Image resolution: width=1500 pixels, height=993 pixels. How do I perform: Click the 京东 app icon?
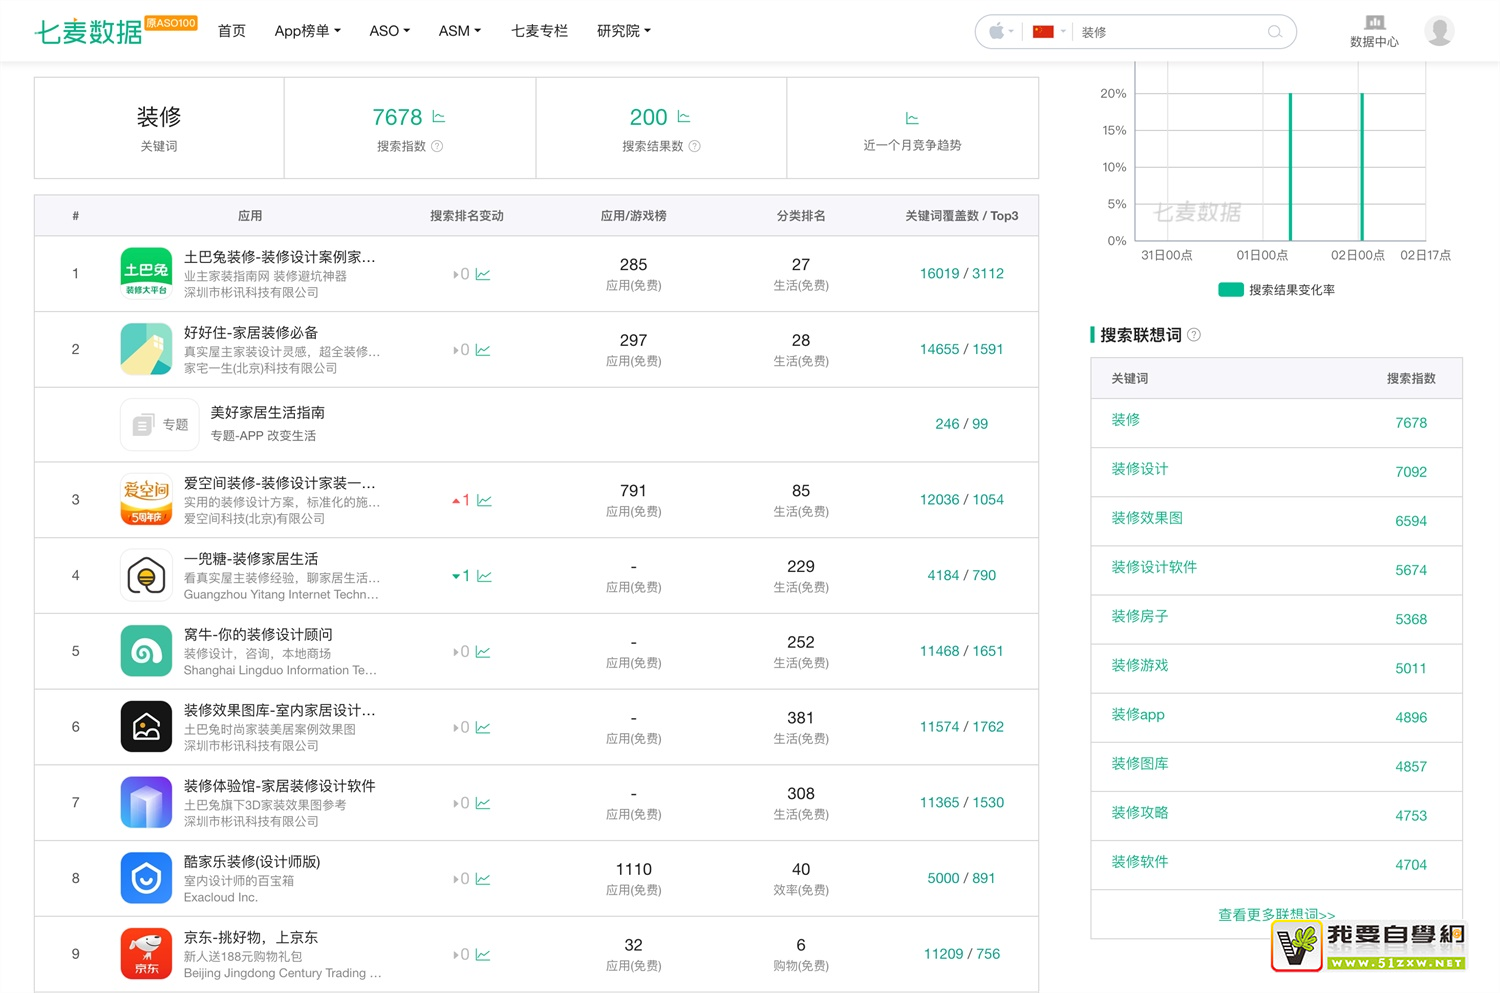[146, 954]
